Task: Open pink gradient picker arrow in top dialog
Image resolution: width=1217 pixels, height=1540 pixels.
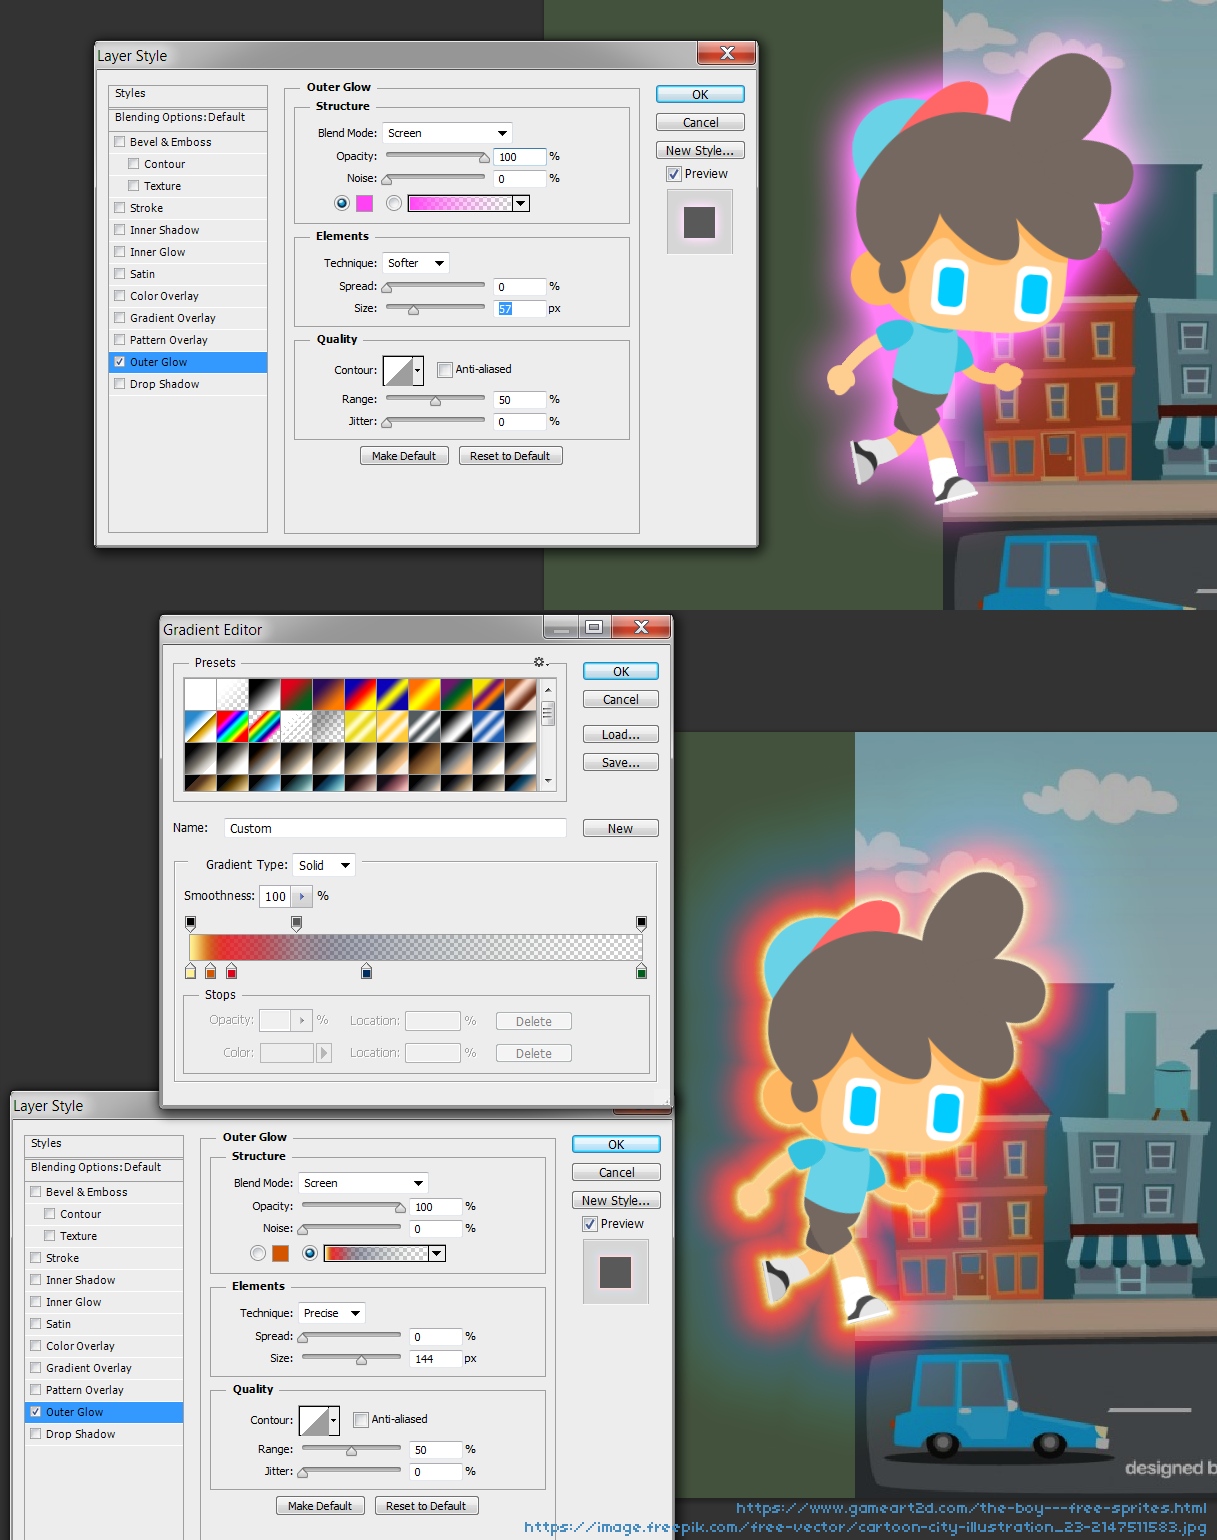Action: pos(520,203)
